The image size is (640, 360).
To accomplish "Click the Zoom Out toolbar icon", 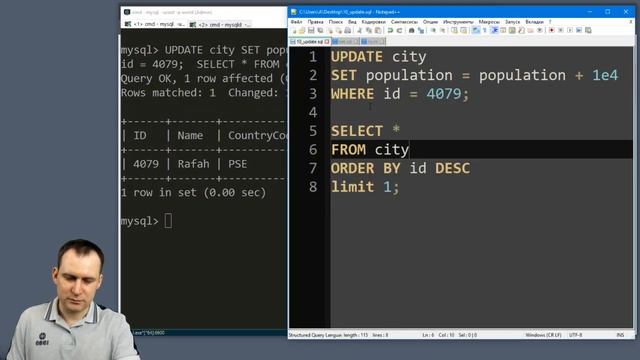I will 443,30.
